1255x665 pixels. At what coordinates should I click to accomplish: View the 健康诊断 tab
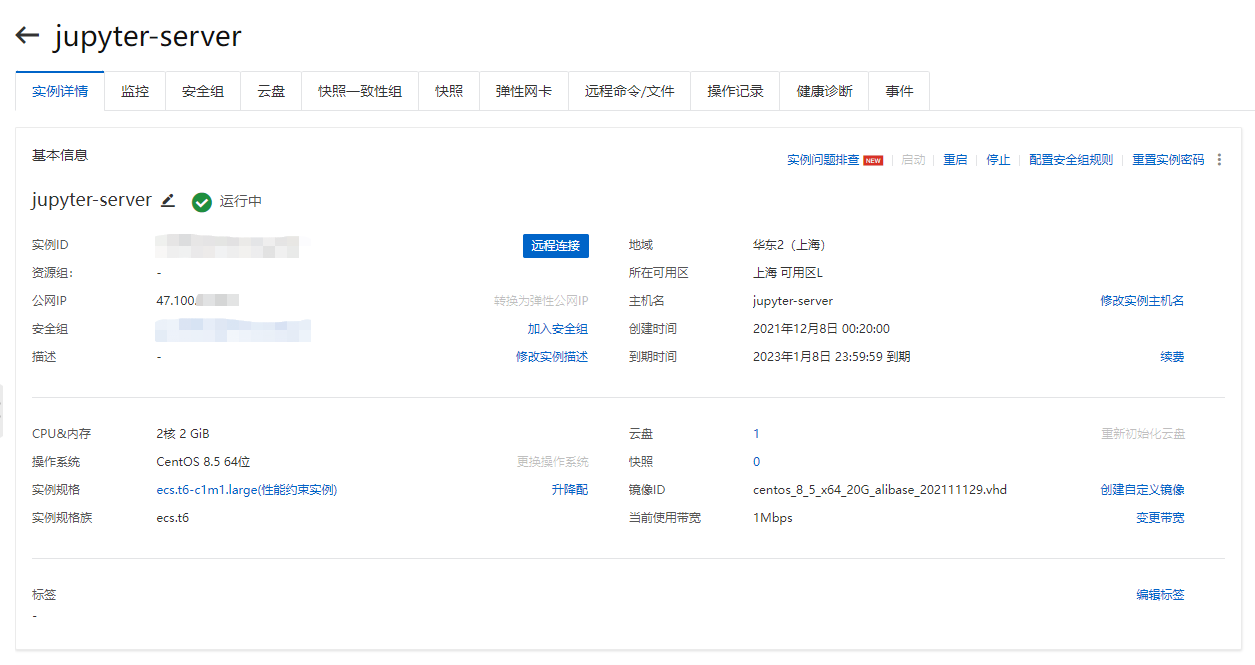click(824, 91)
